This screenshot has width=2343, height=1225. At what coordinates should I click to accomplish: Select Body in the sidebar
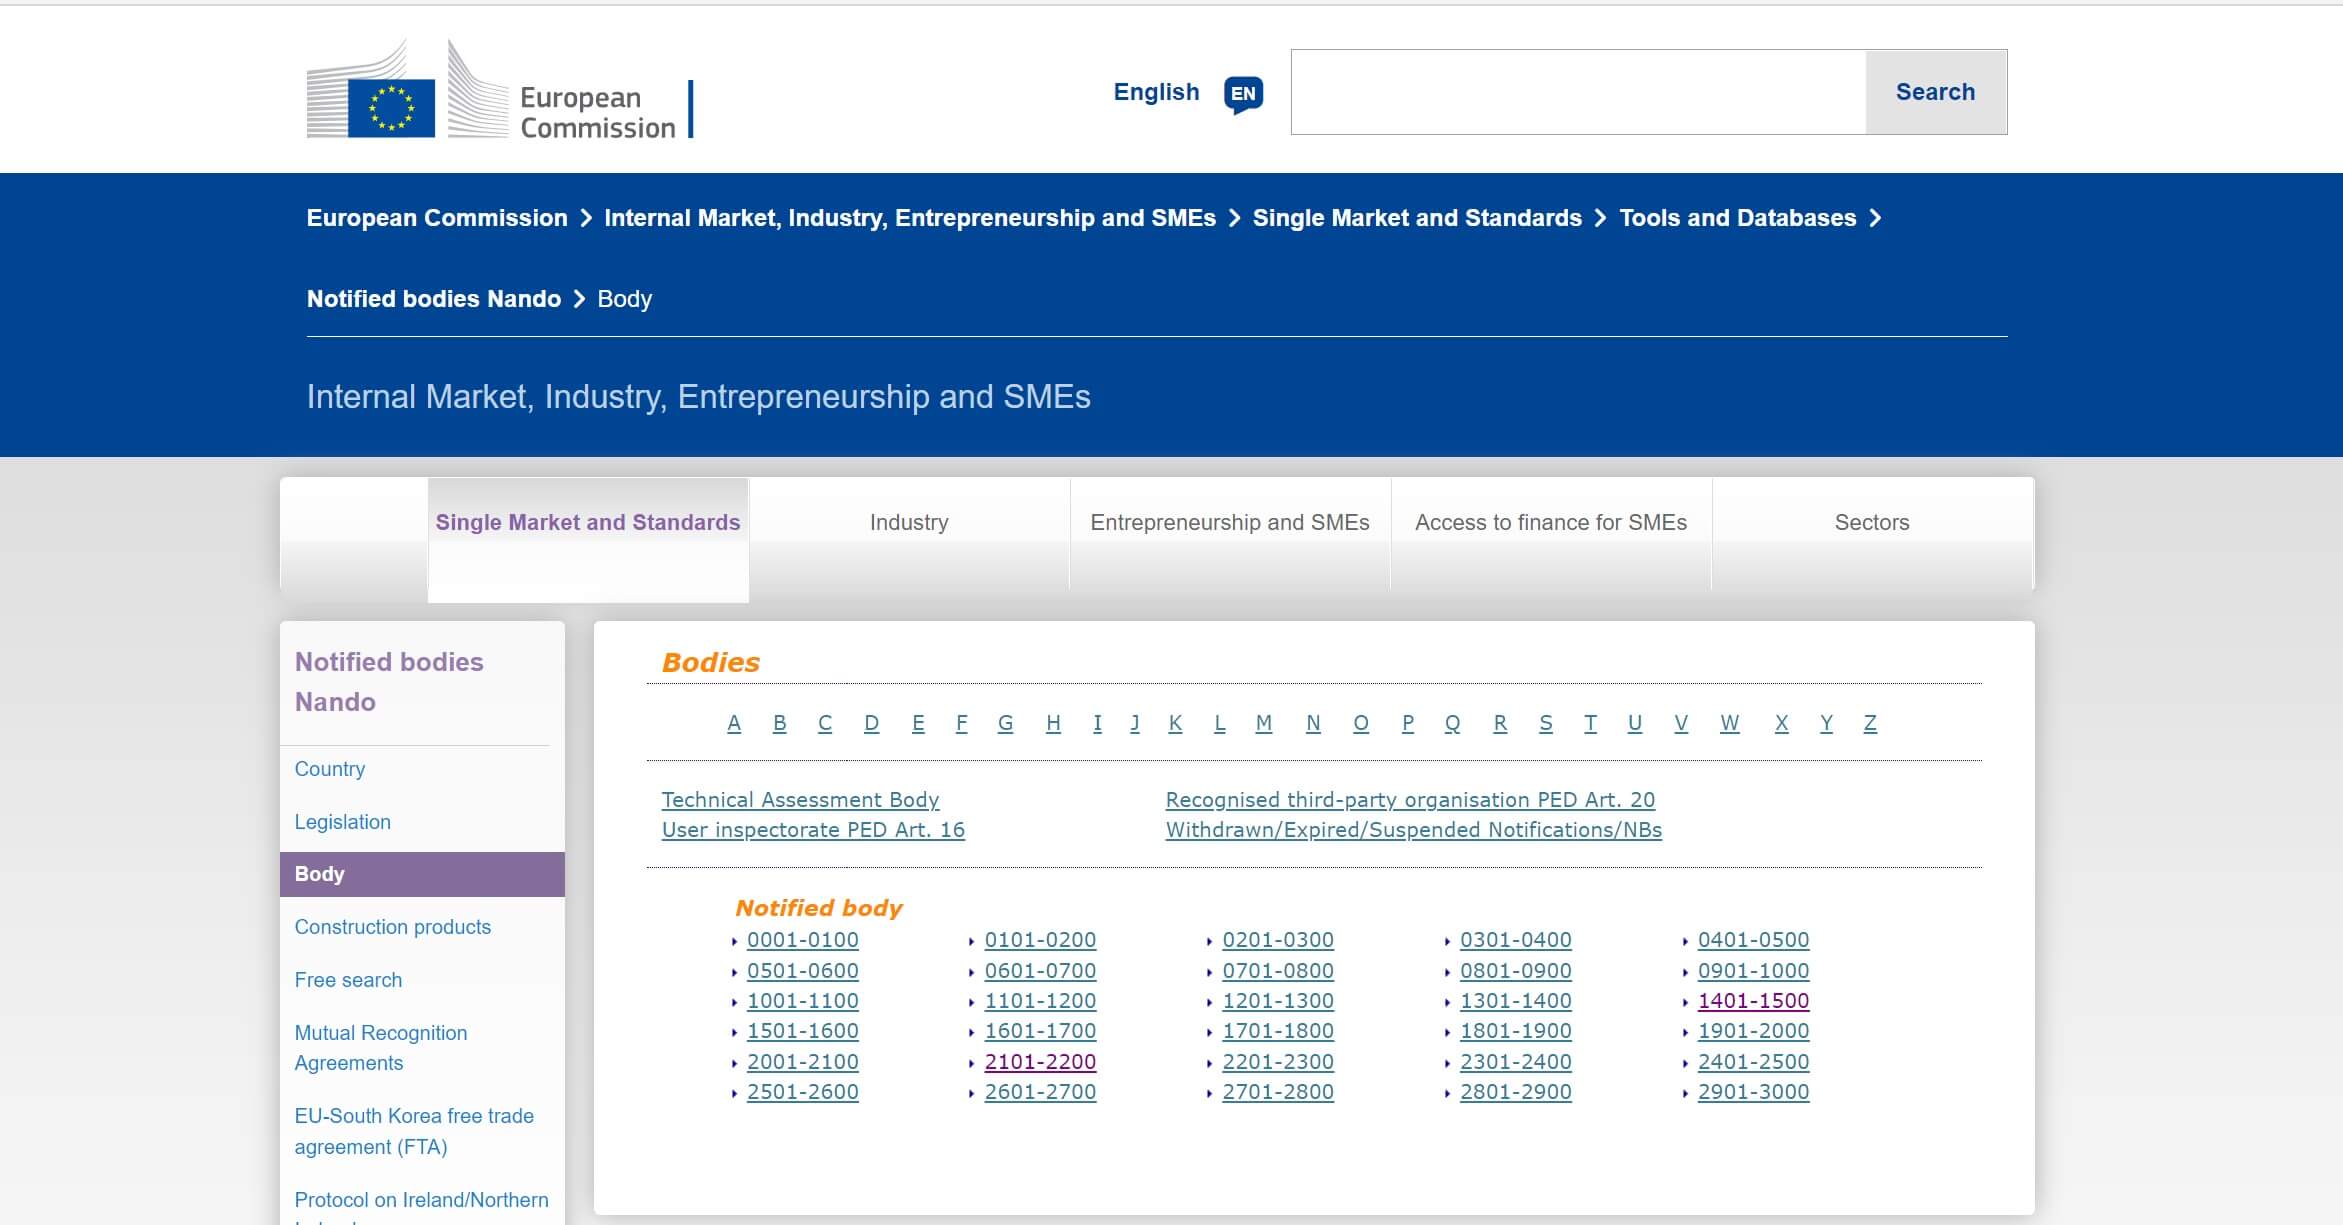tap(422, 874)
